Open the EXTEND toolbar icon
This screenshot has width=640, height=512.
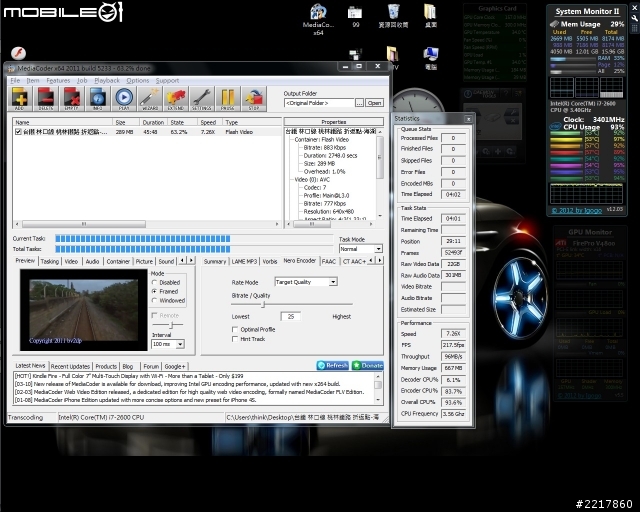click(176, 98)
